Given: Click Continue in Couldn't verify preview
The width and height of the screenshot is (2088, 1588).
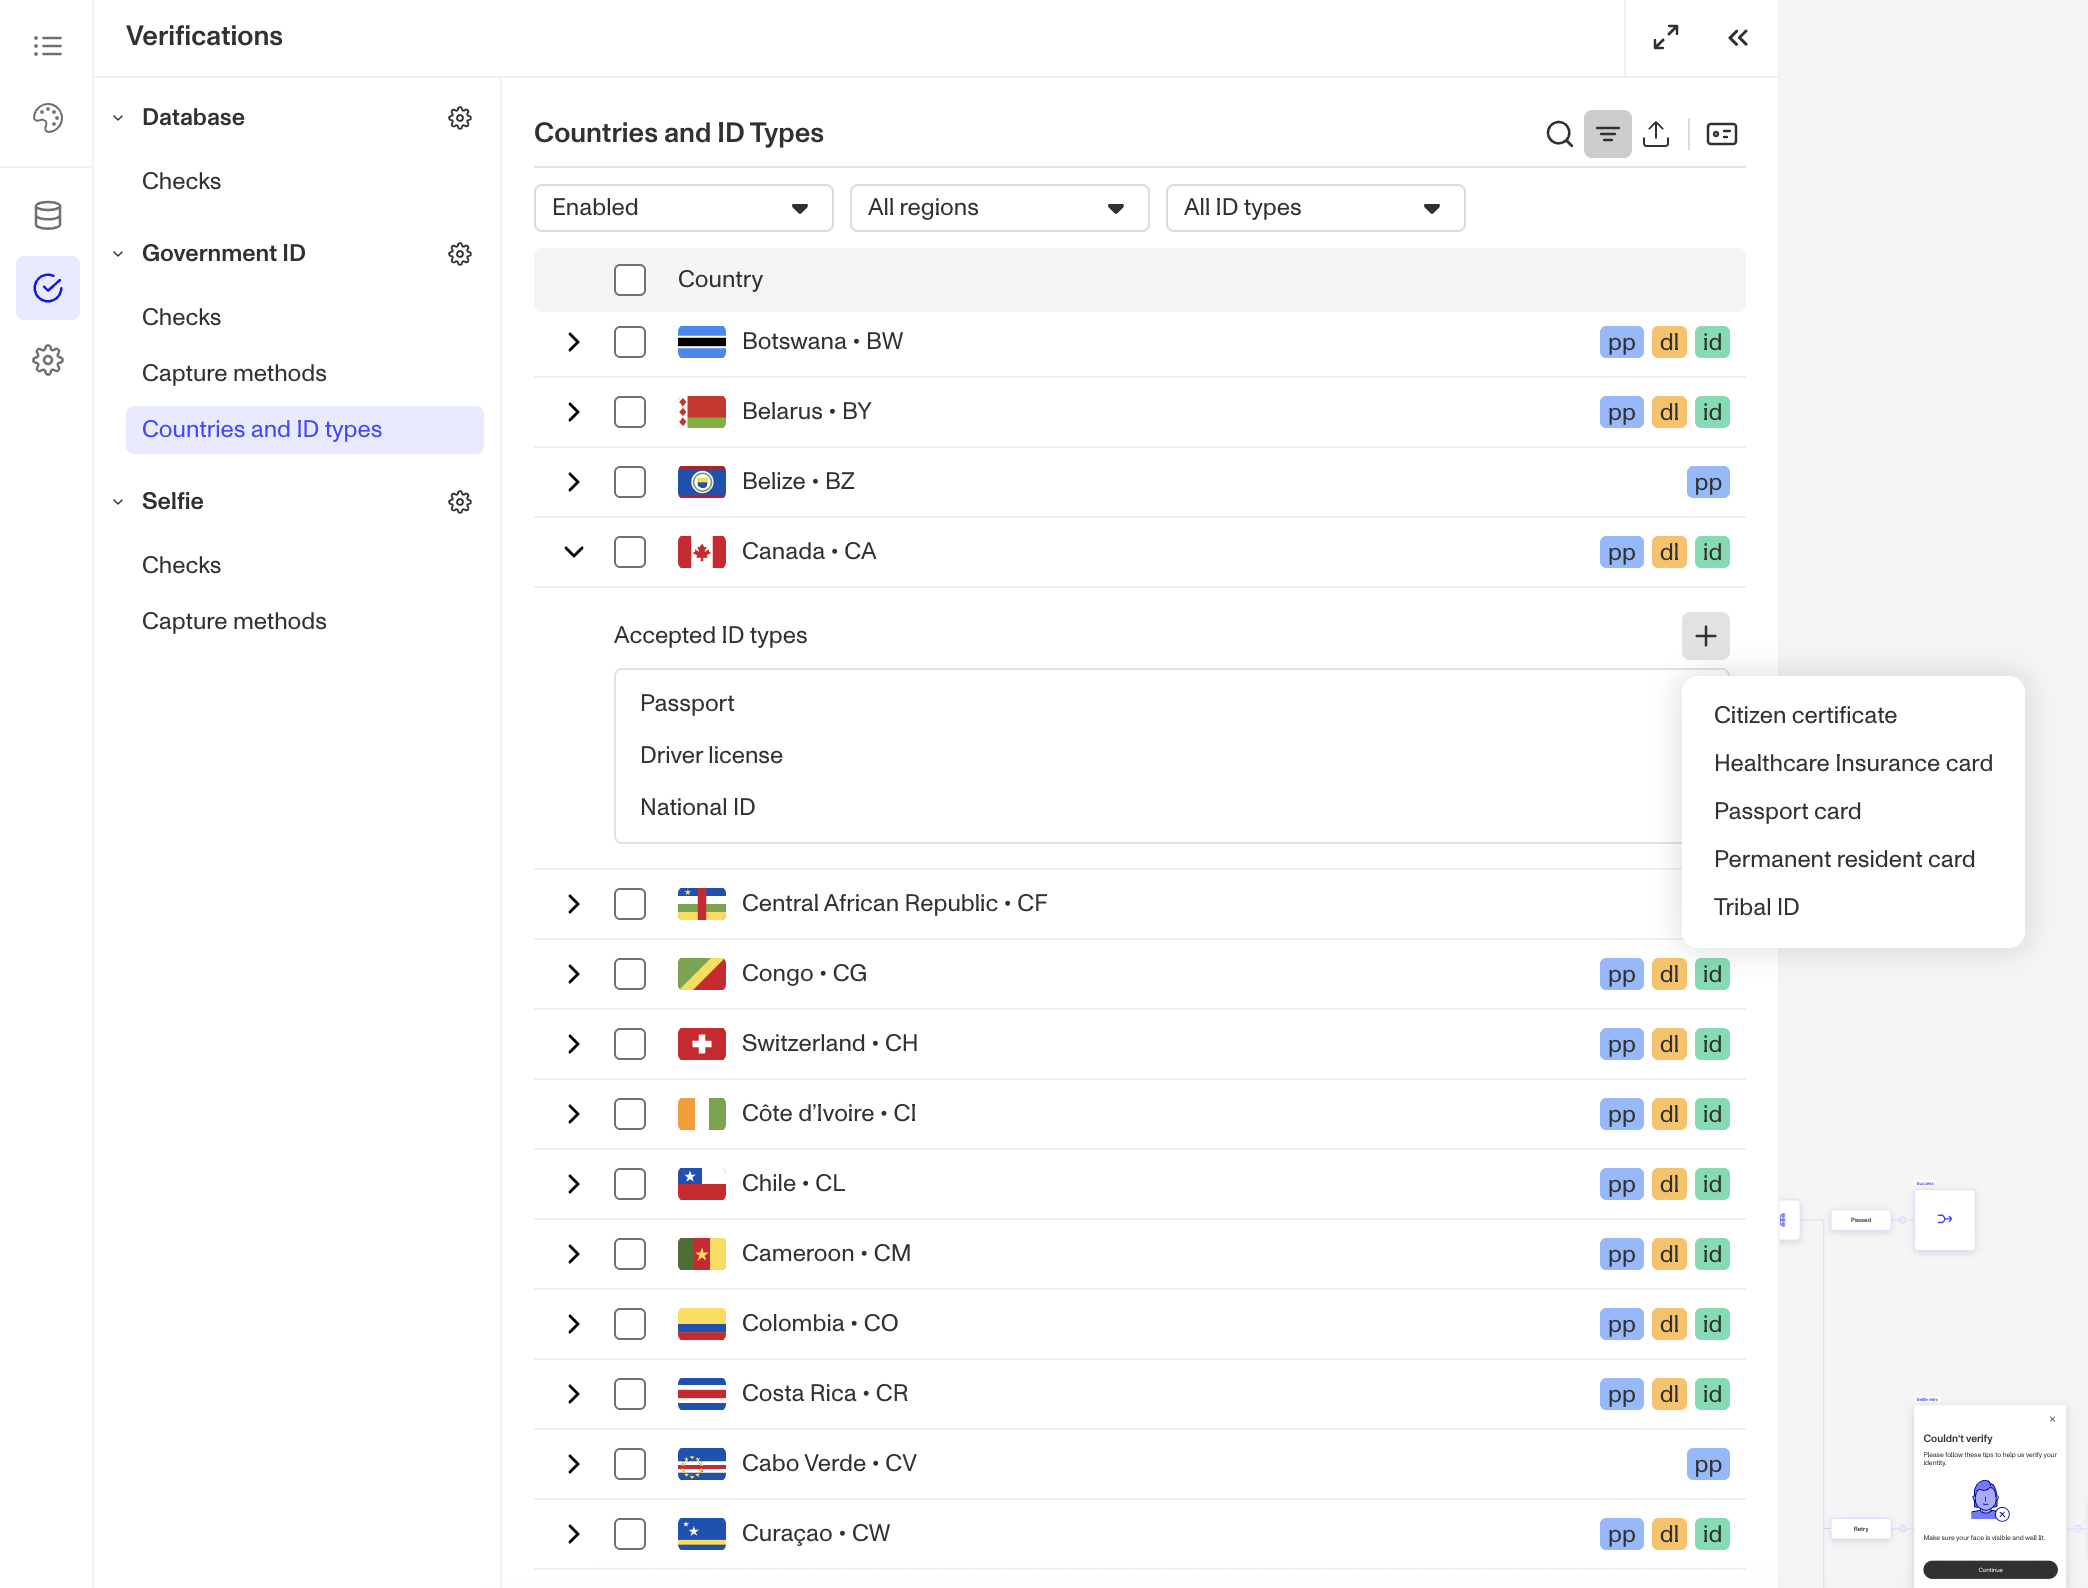Looking at the screenshot, I should (x=1989, y=1569).
